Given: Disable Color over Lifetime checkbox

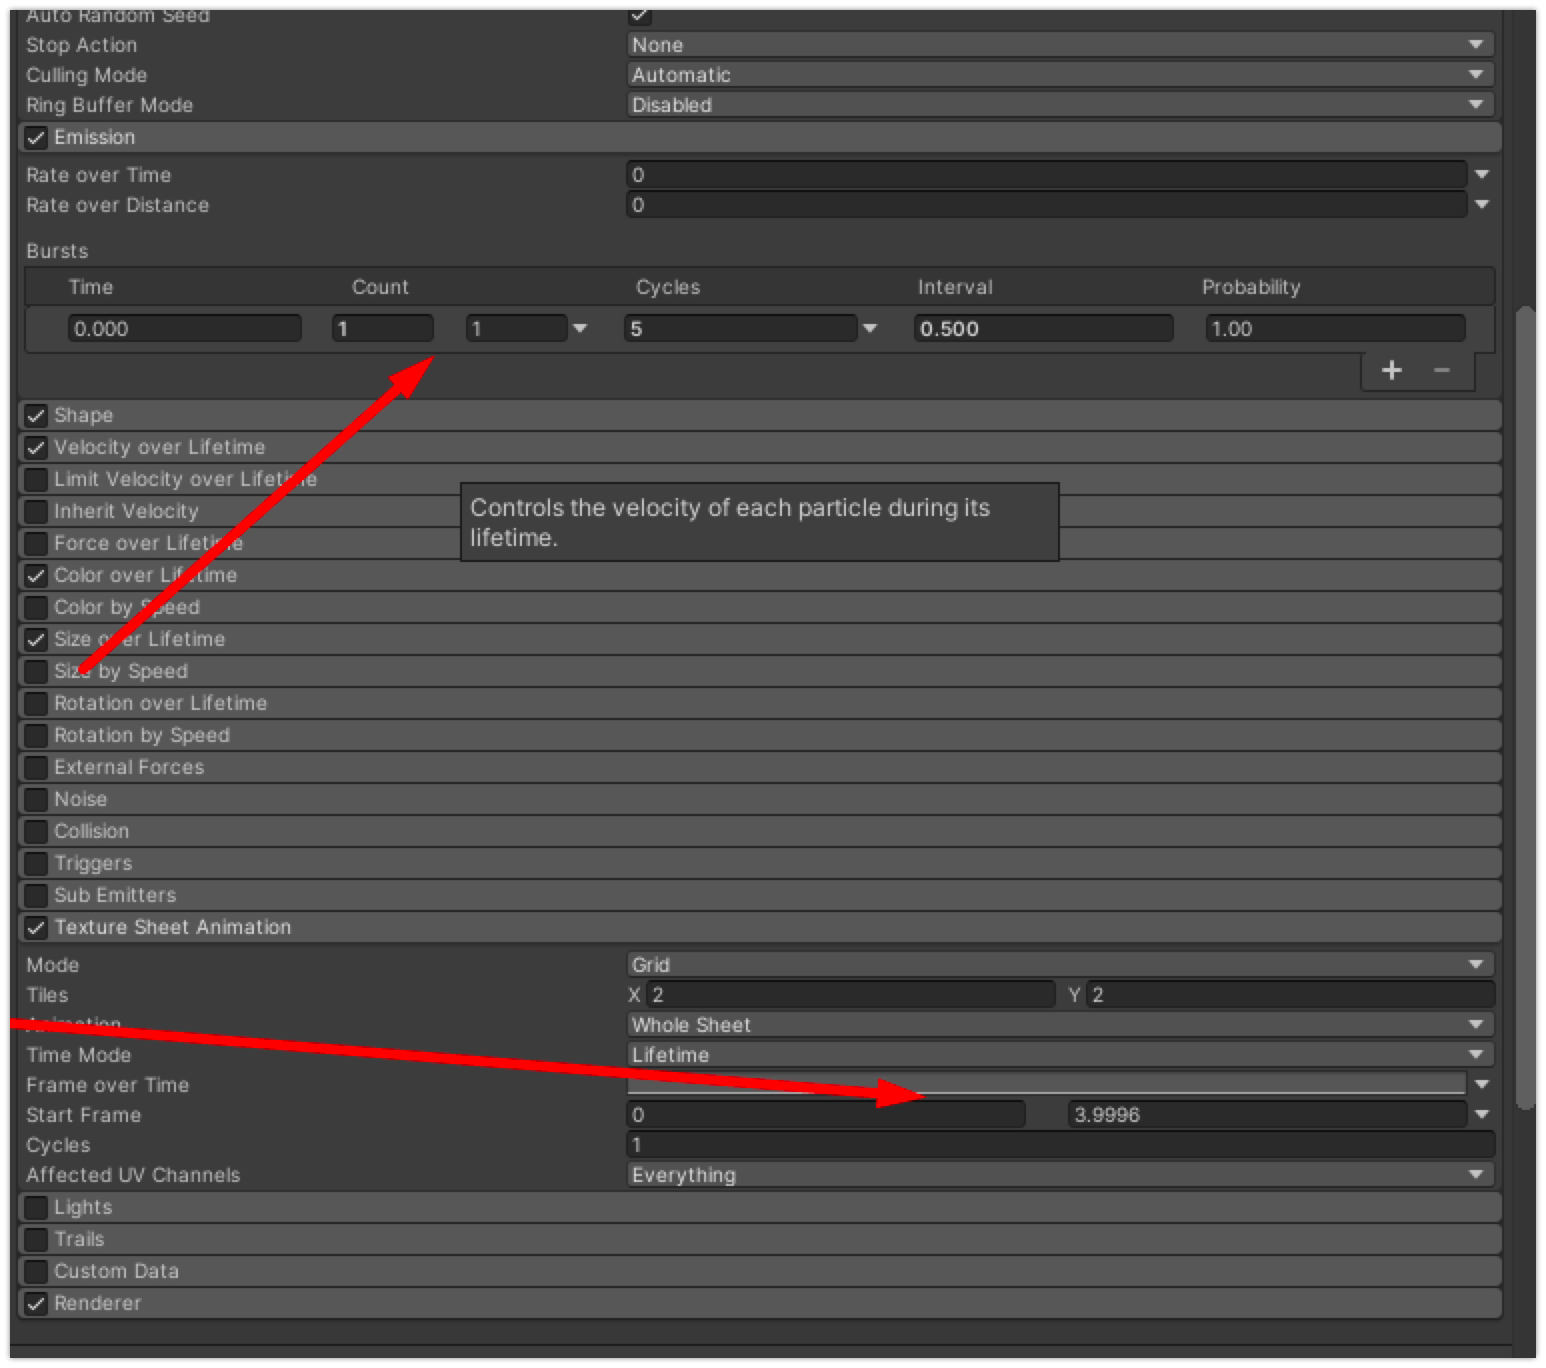Looking at the screenshot, I should point(36,576).
